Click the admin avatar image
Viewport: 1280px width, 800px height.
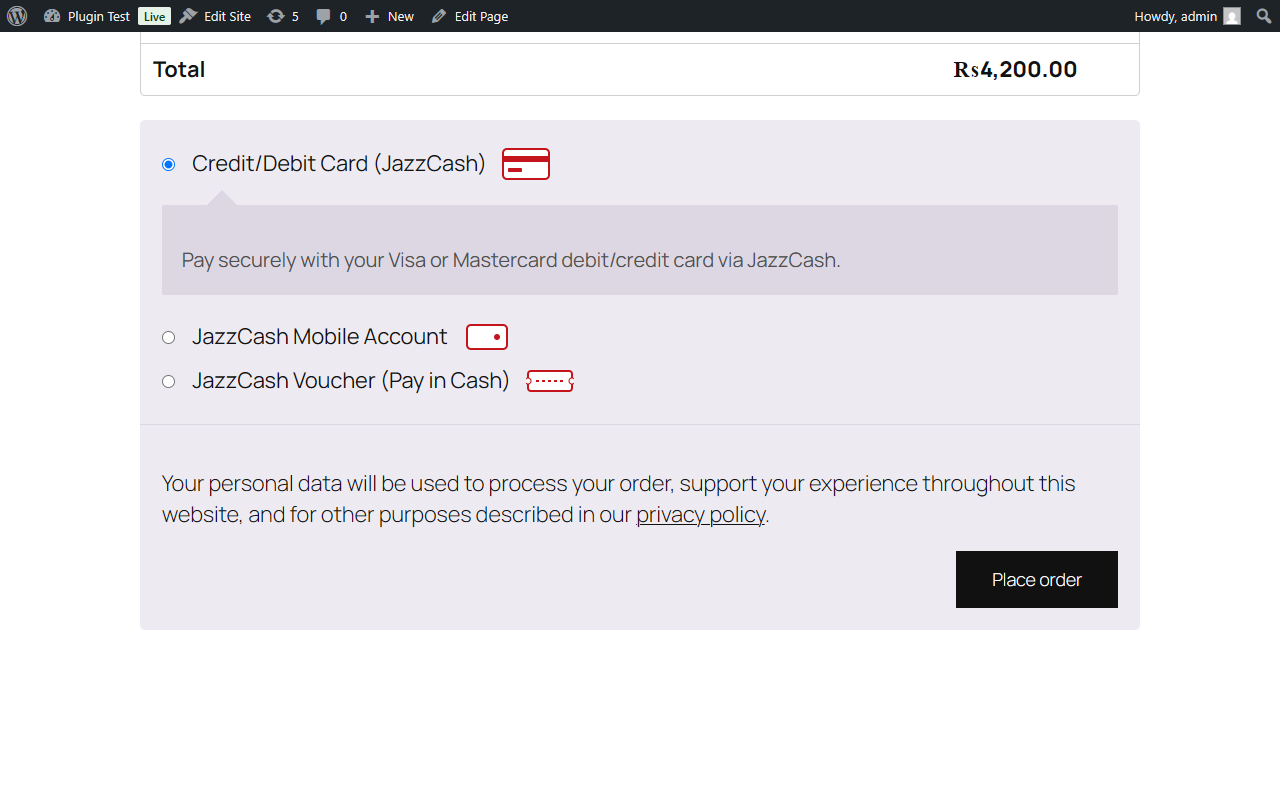point(1232,16)
